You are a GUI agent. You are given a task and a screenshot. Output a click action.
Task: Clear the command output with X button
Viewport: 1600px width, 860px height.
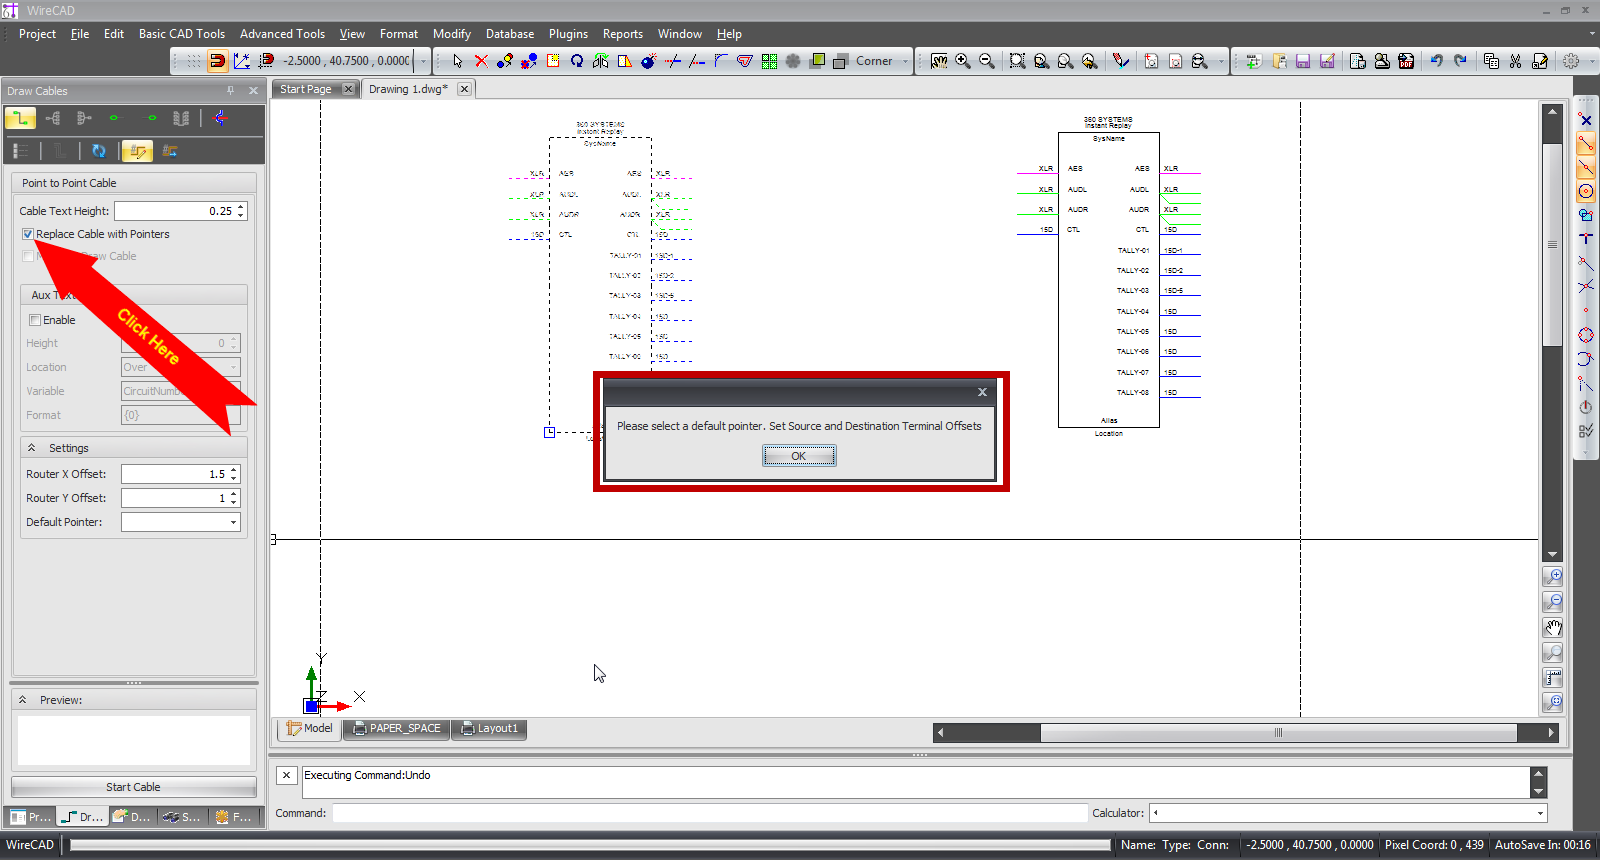pyautogui.click(x=286, y=775)
